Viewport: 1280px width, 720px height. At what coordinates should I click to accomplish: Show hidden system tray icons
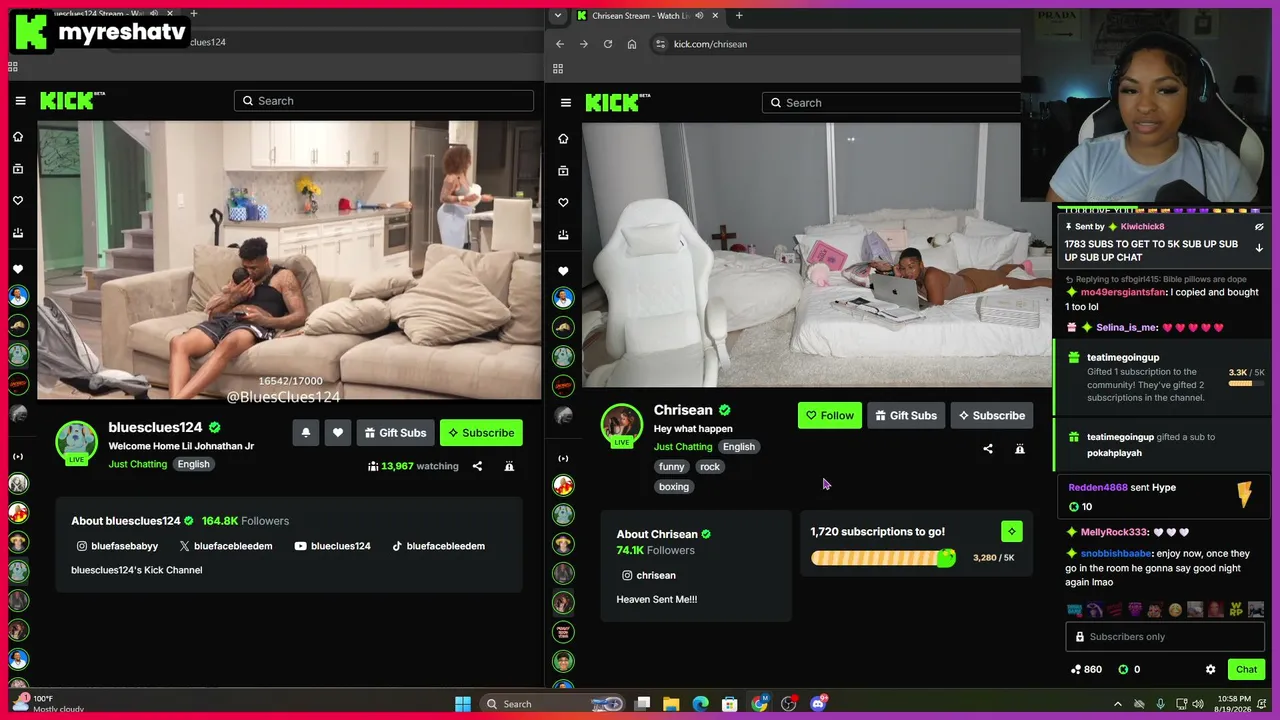1118,704
